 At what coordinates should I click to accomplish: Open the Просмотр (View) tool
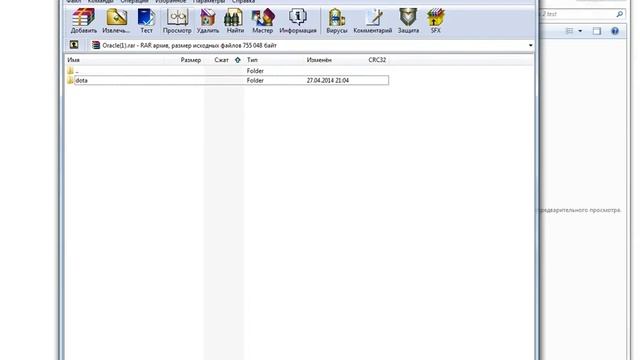pos(177,21)
